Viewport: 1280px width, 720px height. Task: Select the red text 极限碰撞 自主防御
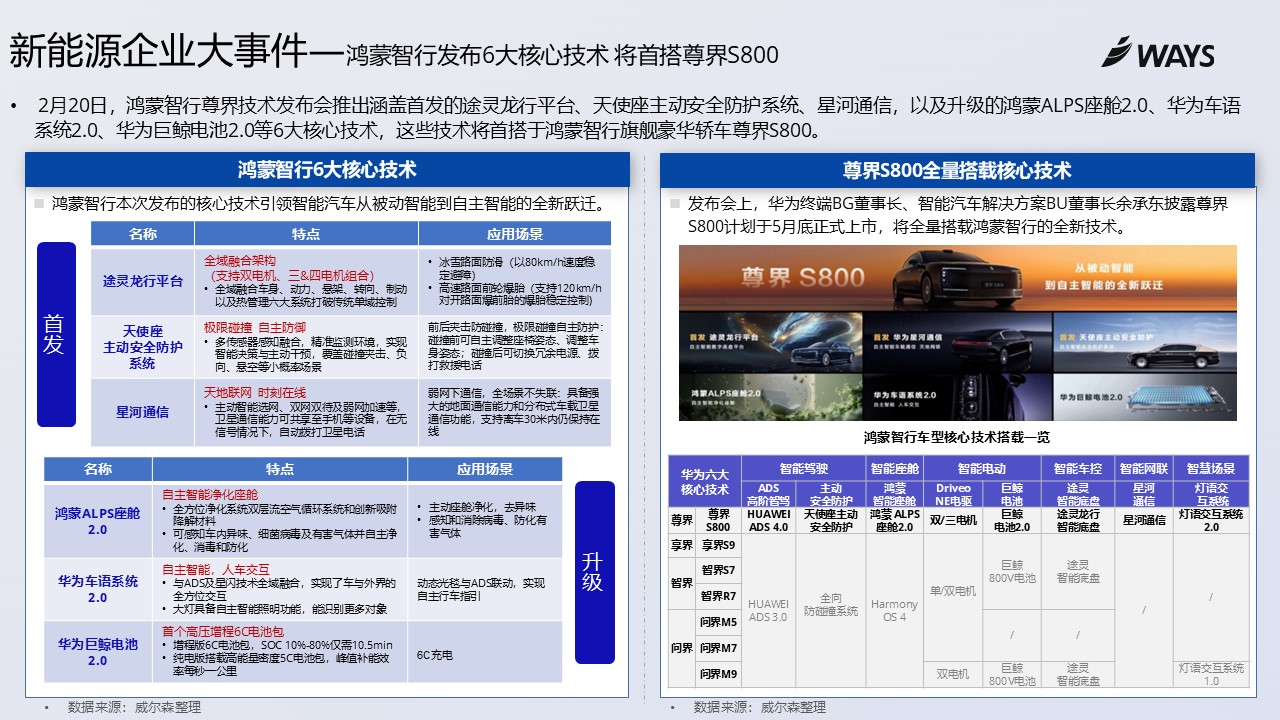pyautogui.click(x=255, y=327)
